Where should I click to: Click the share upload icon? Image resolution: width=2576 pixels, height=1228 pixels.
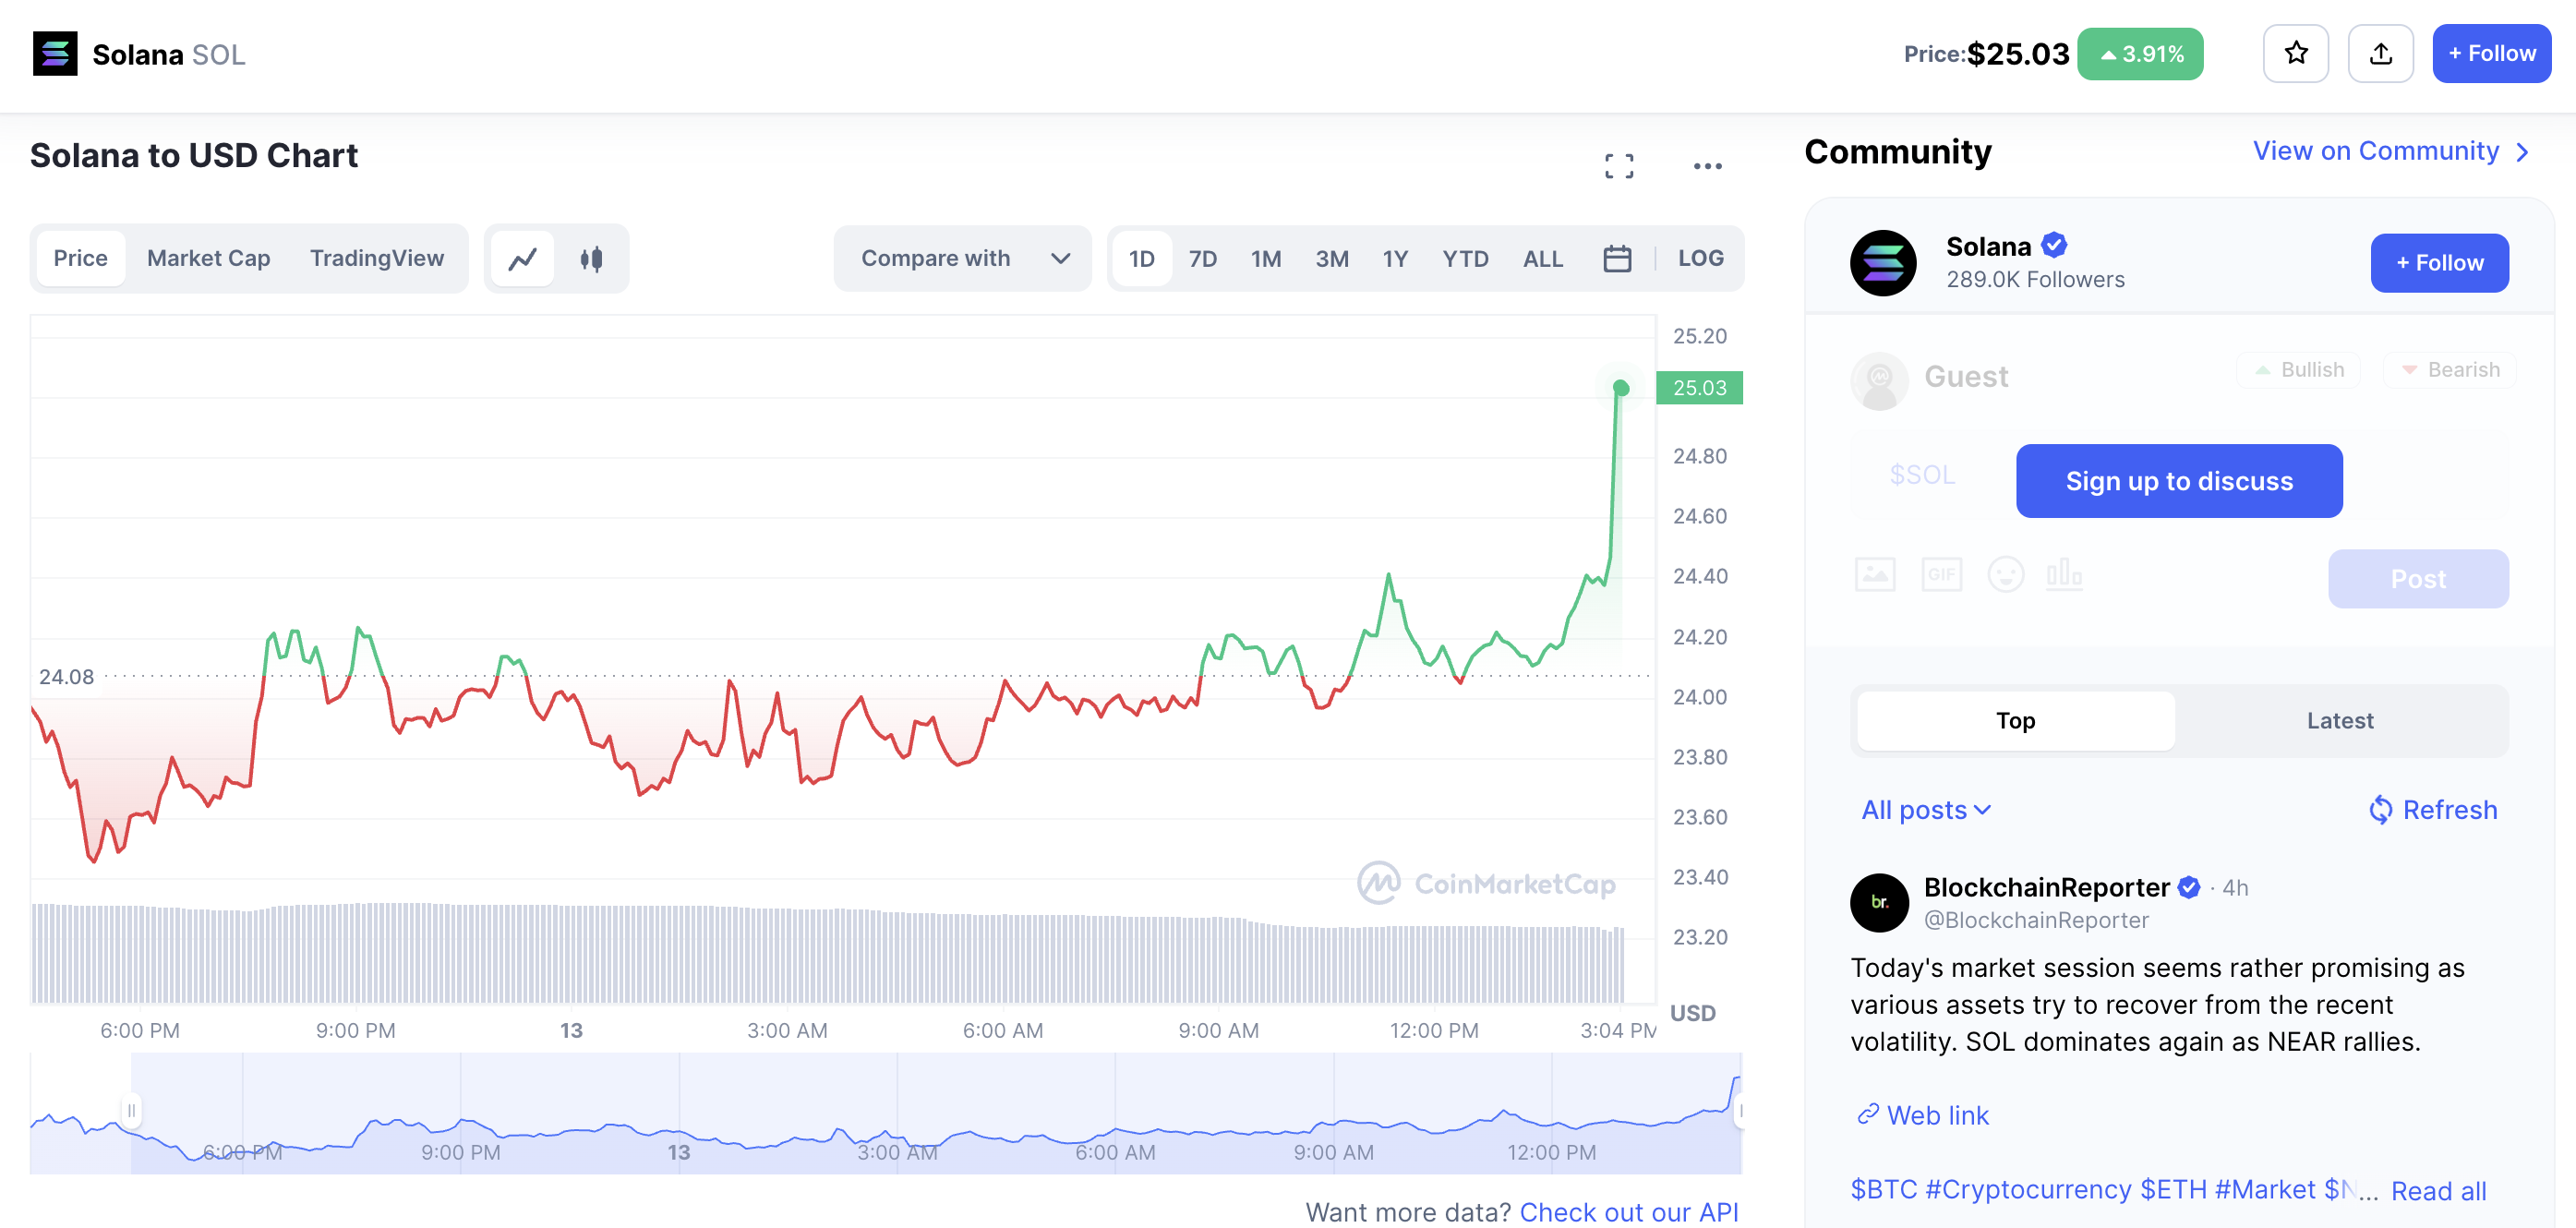[2380, 54]
